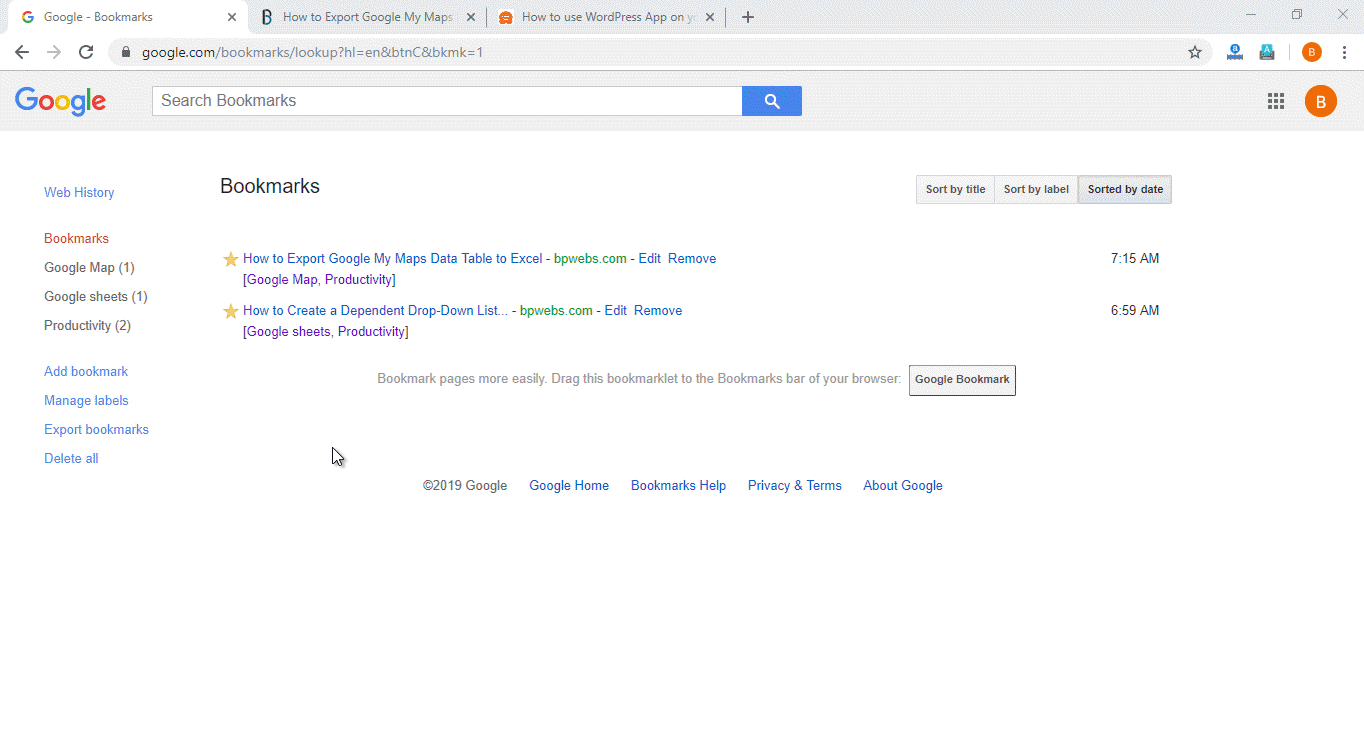Image resolution: width=1364 pixels, height=736 pixels.
Task: Sort bookmarks by title
Action: click(955, 189)
